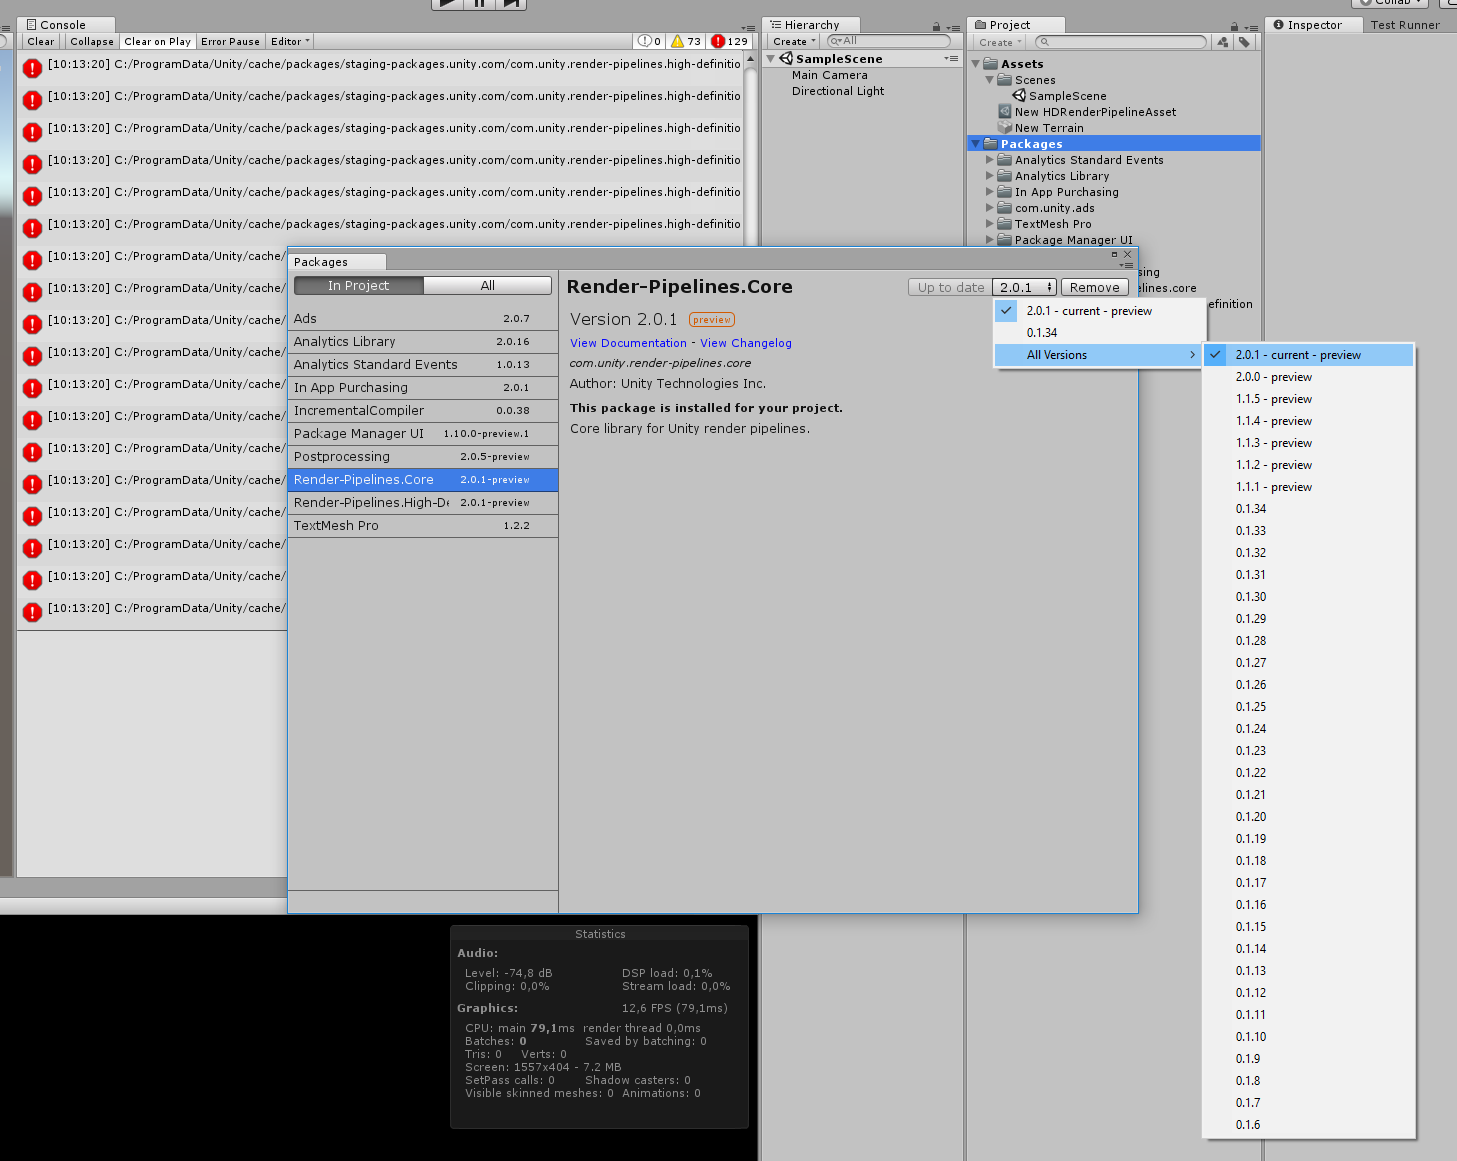Image resolution: width=1457 pixels, height=1161 pixels.
Task: Open Create dropdown in Project panel
Action: coord(1000,42)
